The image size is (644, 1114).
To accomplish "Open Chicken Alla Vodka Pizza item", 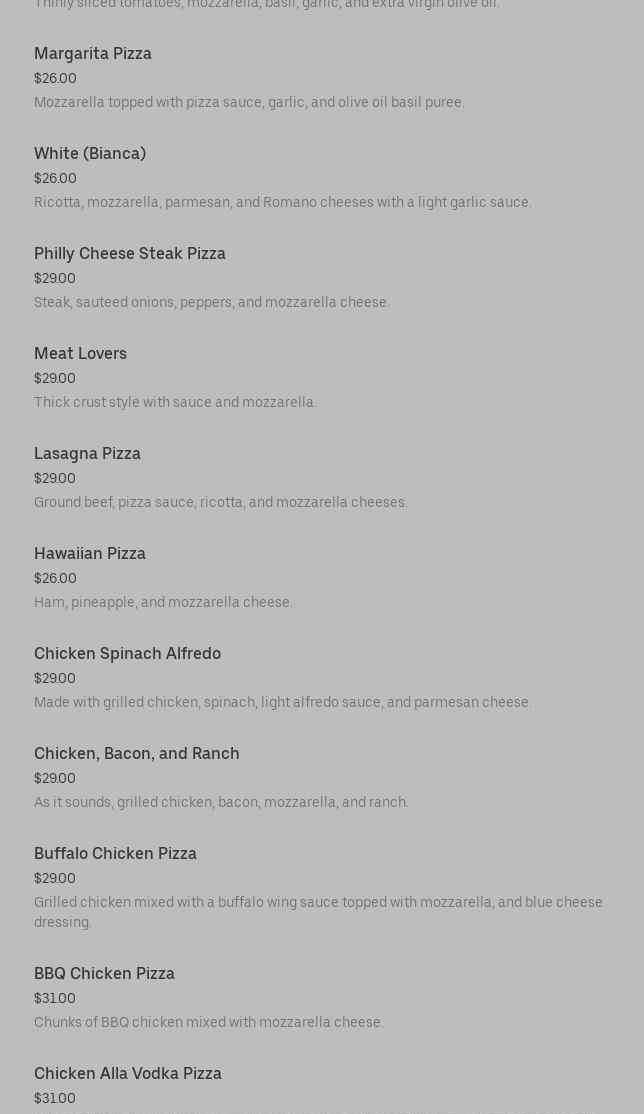I will [128, 1074].
